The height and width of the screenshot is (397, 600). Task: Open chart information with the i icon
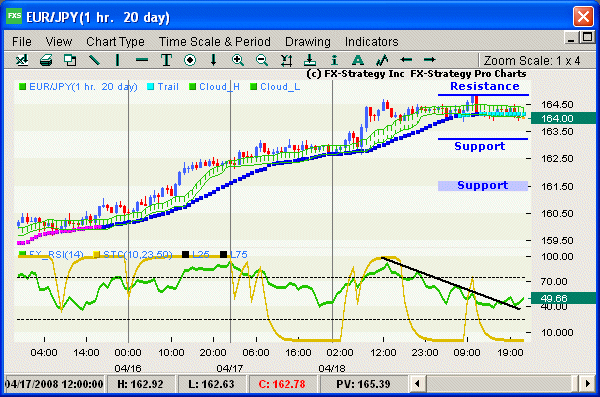click(334, 60)
